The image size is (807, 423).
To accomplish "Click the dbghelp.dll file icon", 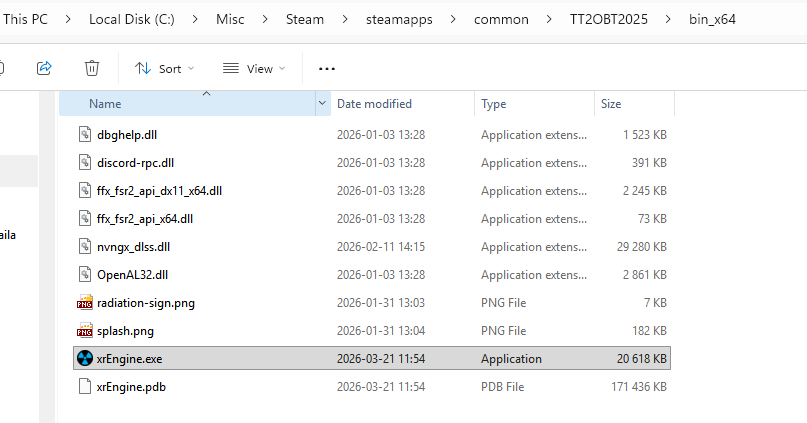I will click(x=84, y=134).
